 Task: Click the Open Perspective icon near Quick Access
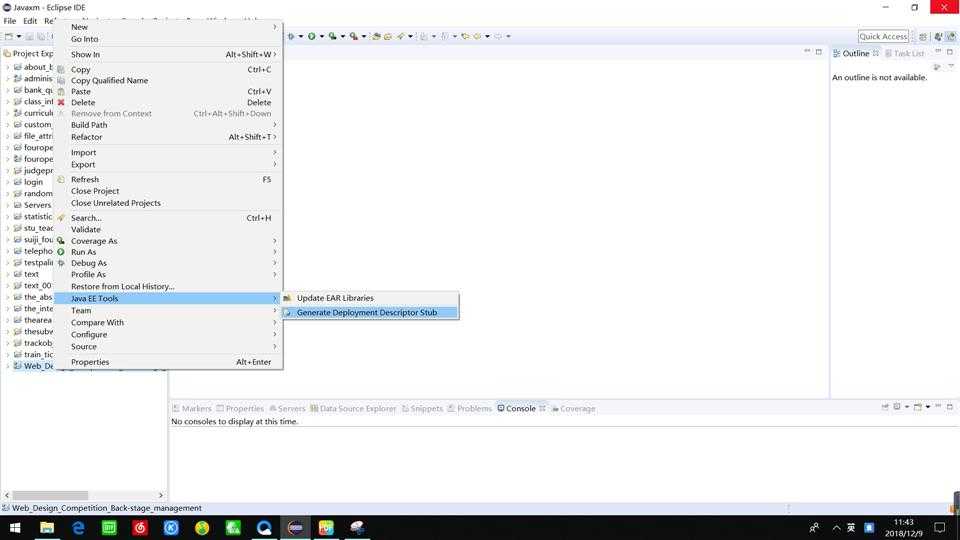tap(923, 37)
